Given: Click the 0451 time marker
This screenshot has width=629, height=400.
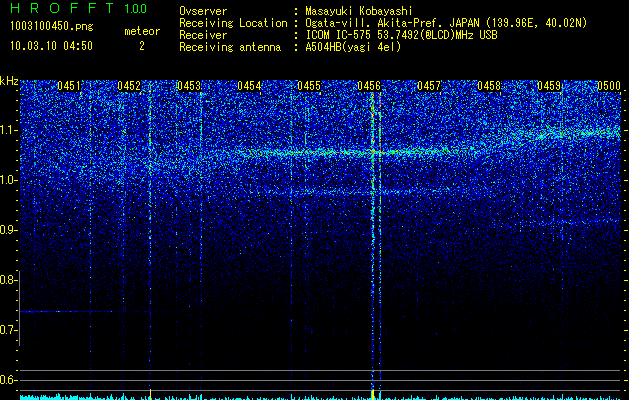Looking at the screenshot, I should coord(69,86).
